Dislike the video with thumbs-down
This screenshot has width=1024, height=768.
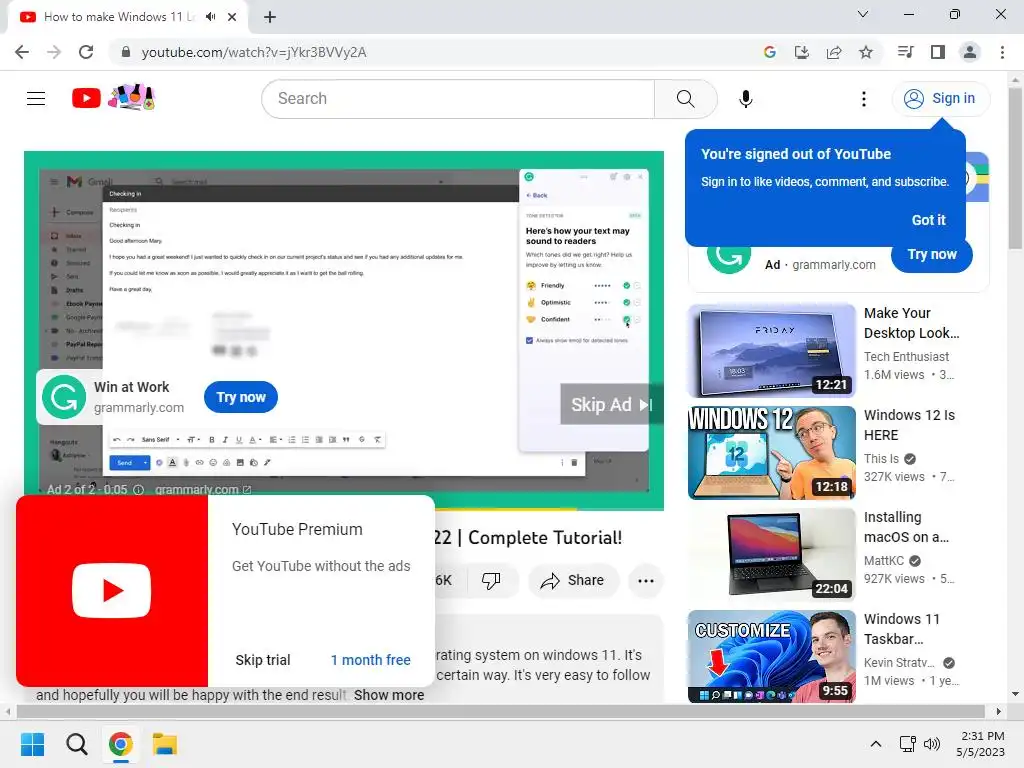[x=491, y=581]
